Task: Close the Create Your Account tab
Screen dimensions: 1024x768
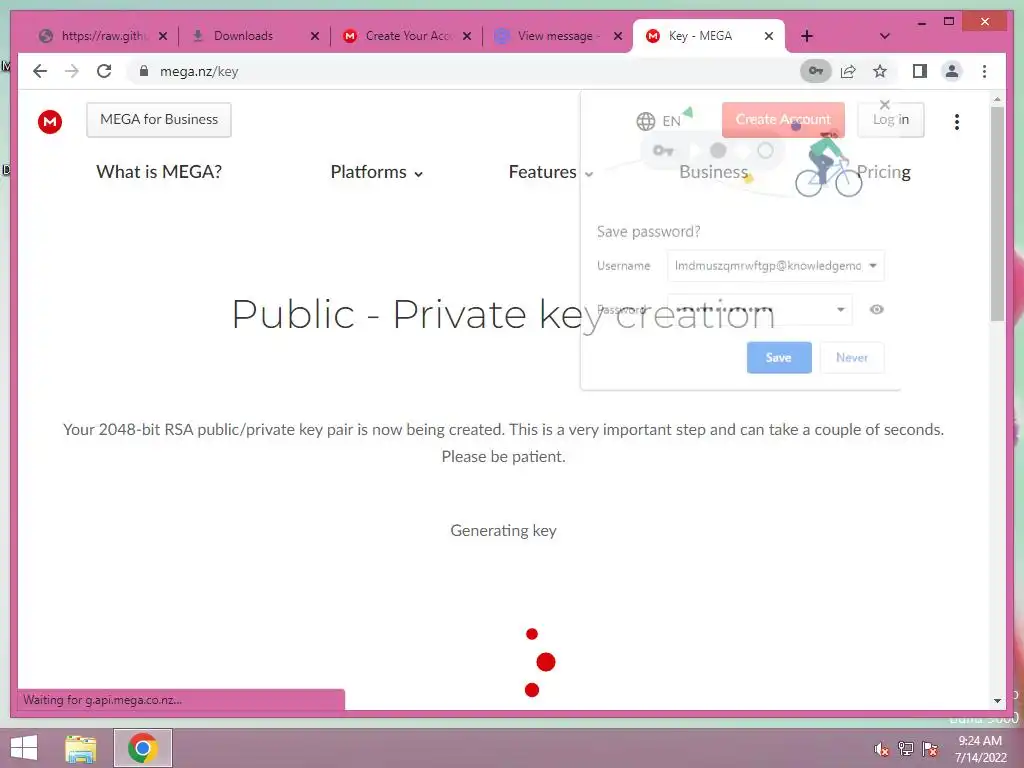Action: pyautogui.click(x=467, y=36)
